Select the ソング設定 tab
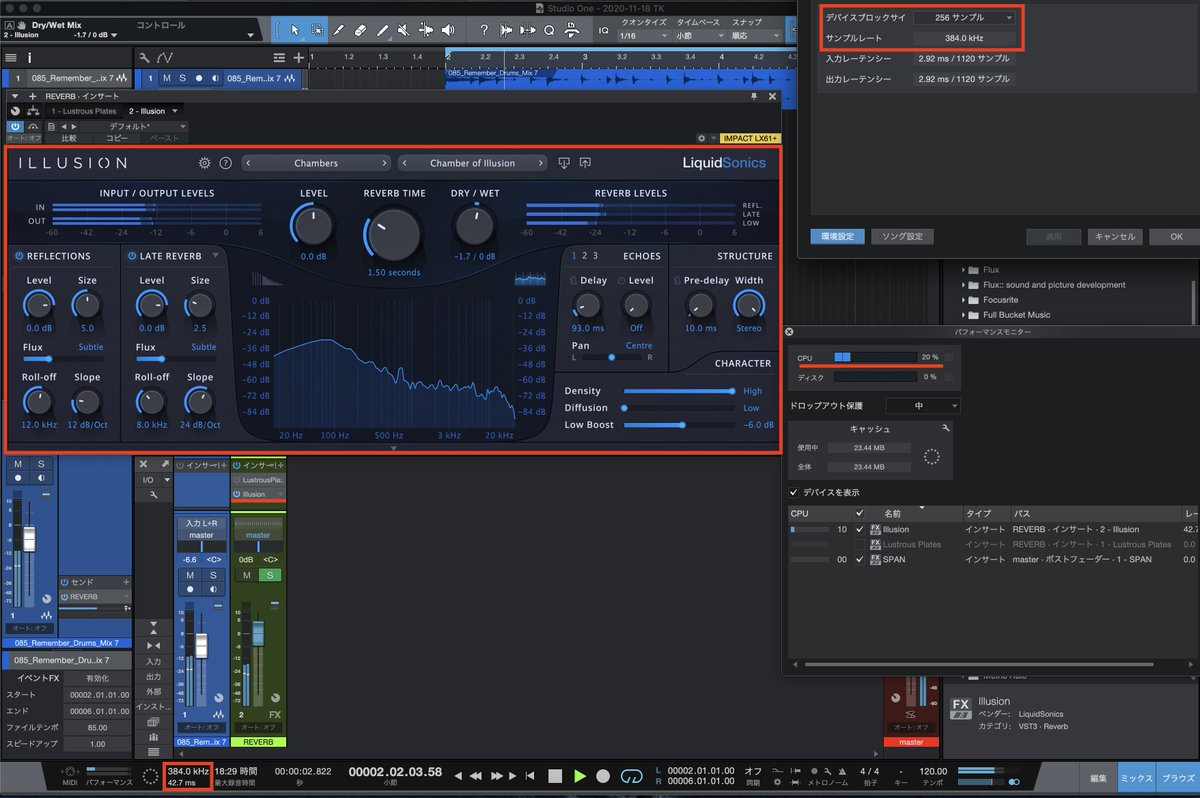The width and height of the screenshot is (1200, 798). tap(902, 237)
